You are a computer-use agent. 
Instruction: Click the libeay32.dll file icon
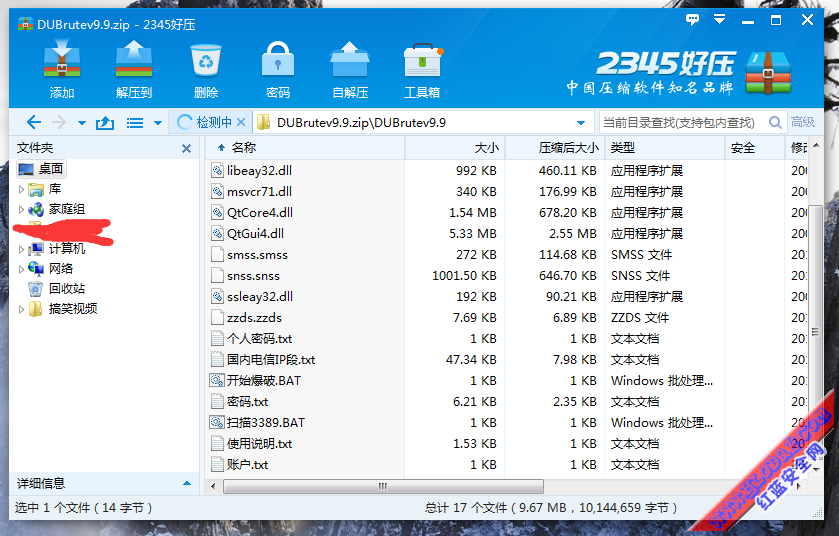tap(217, 171)
